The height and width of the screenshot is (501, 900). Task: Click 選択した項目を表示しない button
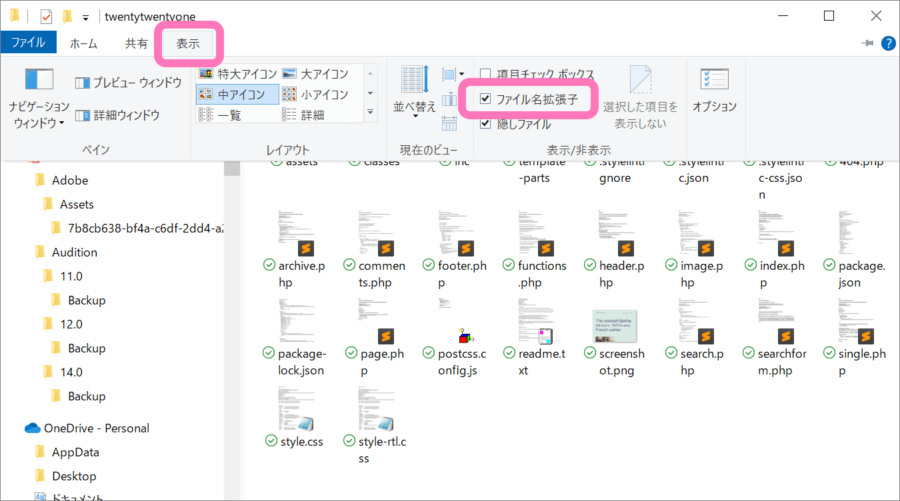[x=640, y=98]
